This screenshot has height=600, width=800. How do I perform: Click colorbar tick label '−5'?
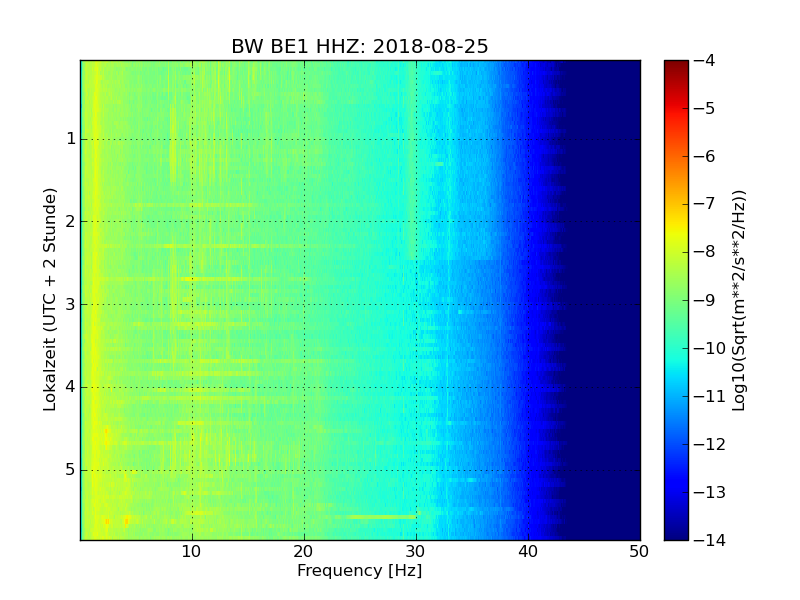click(705, 108)
